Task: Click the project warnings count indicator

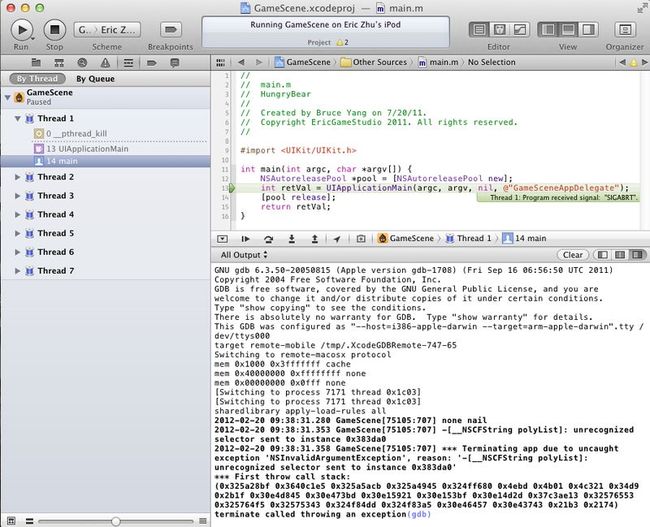Action: click(x=342, y=42)
